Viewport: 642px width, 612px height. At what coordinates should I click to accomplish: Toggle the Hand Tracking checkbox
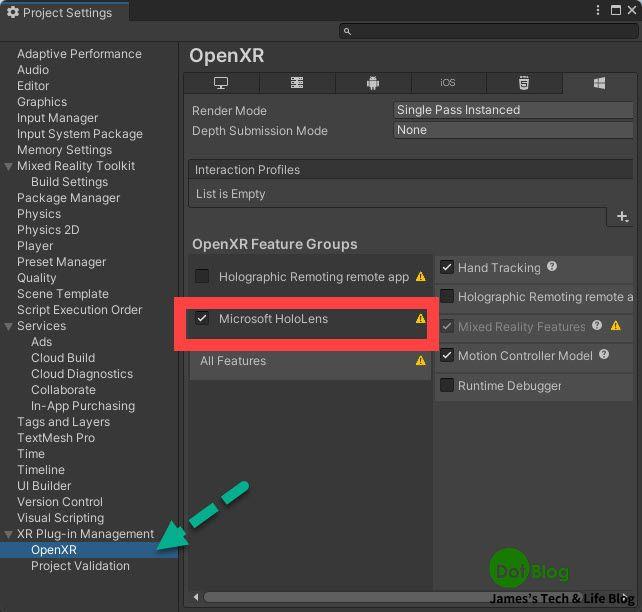point(447,267)
